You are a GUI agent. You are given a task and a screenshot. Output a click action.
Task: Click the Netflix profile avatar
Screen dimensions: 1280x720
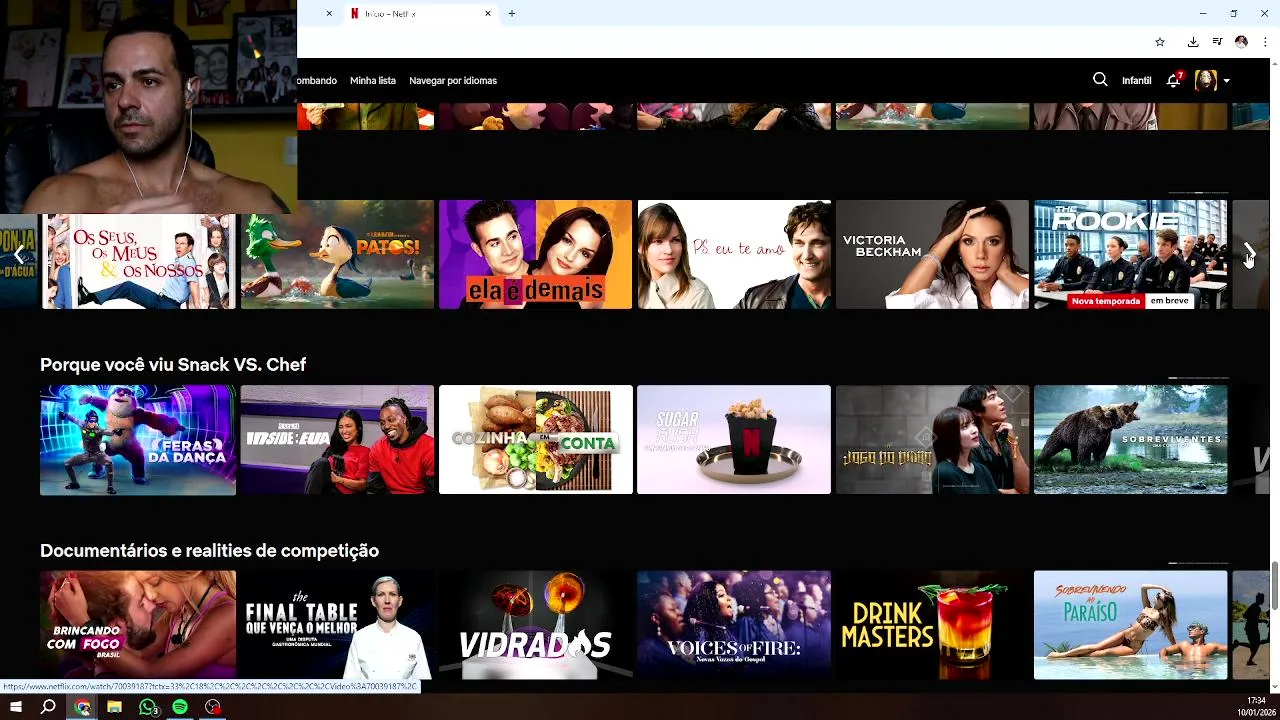click(1206, 80)
